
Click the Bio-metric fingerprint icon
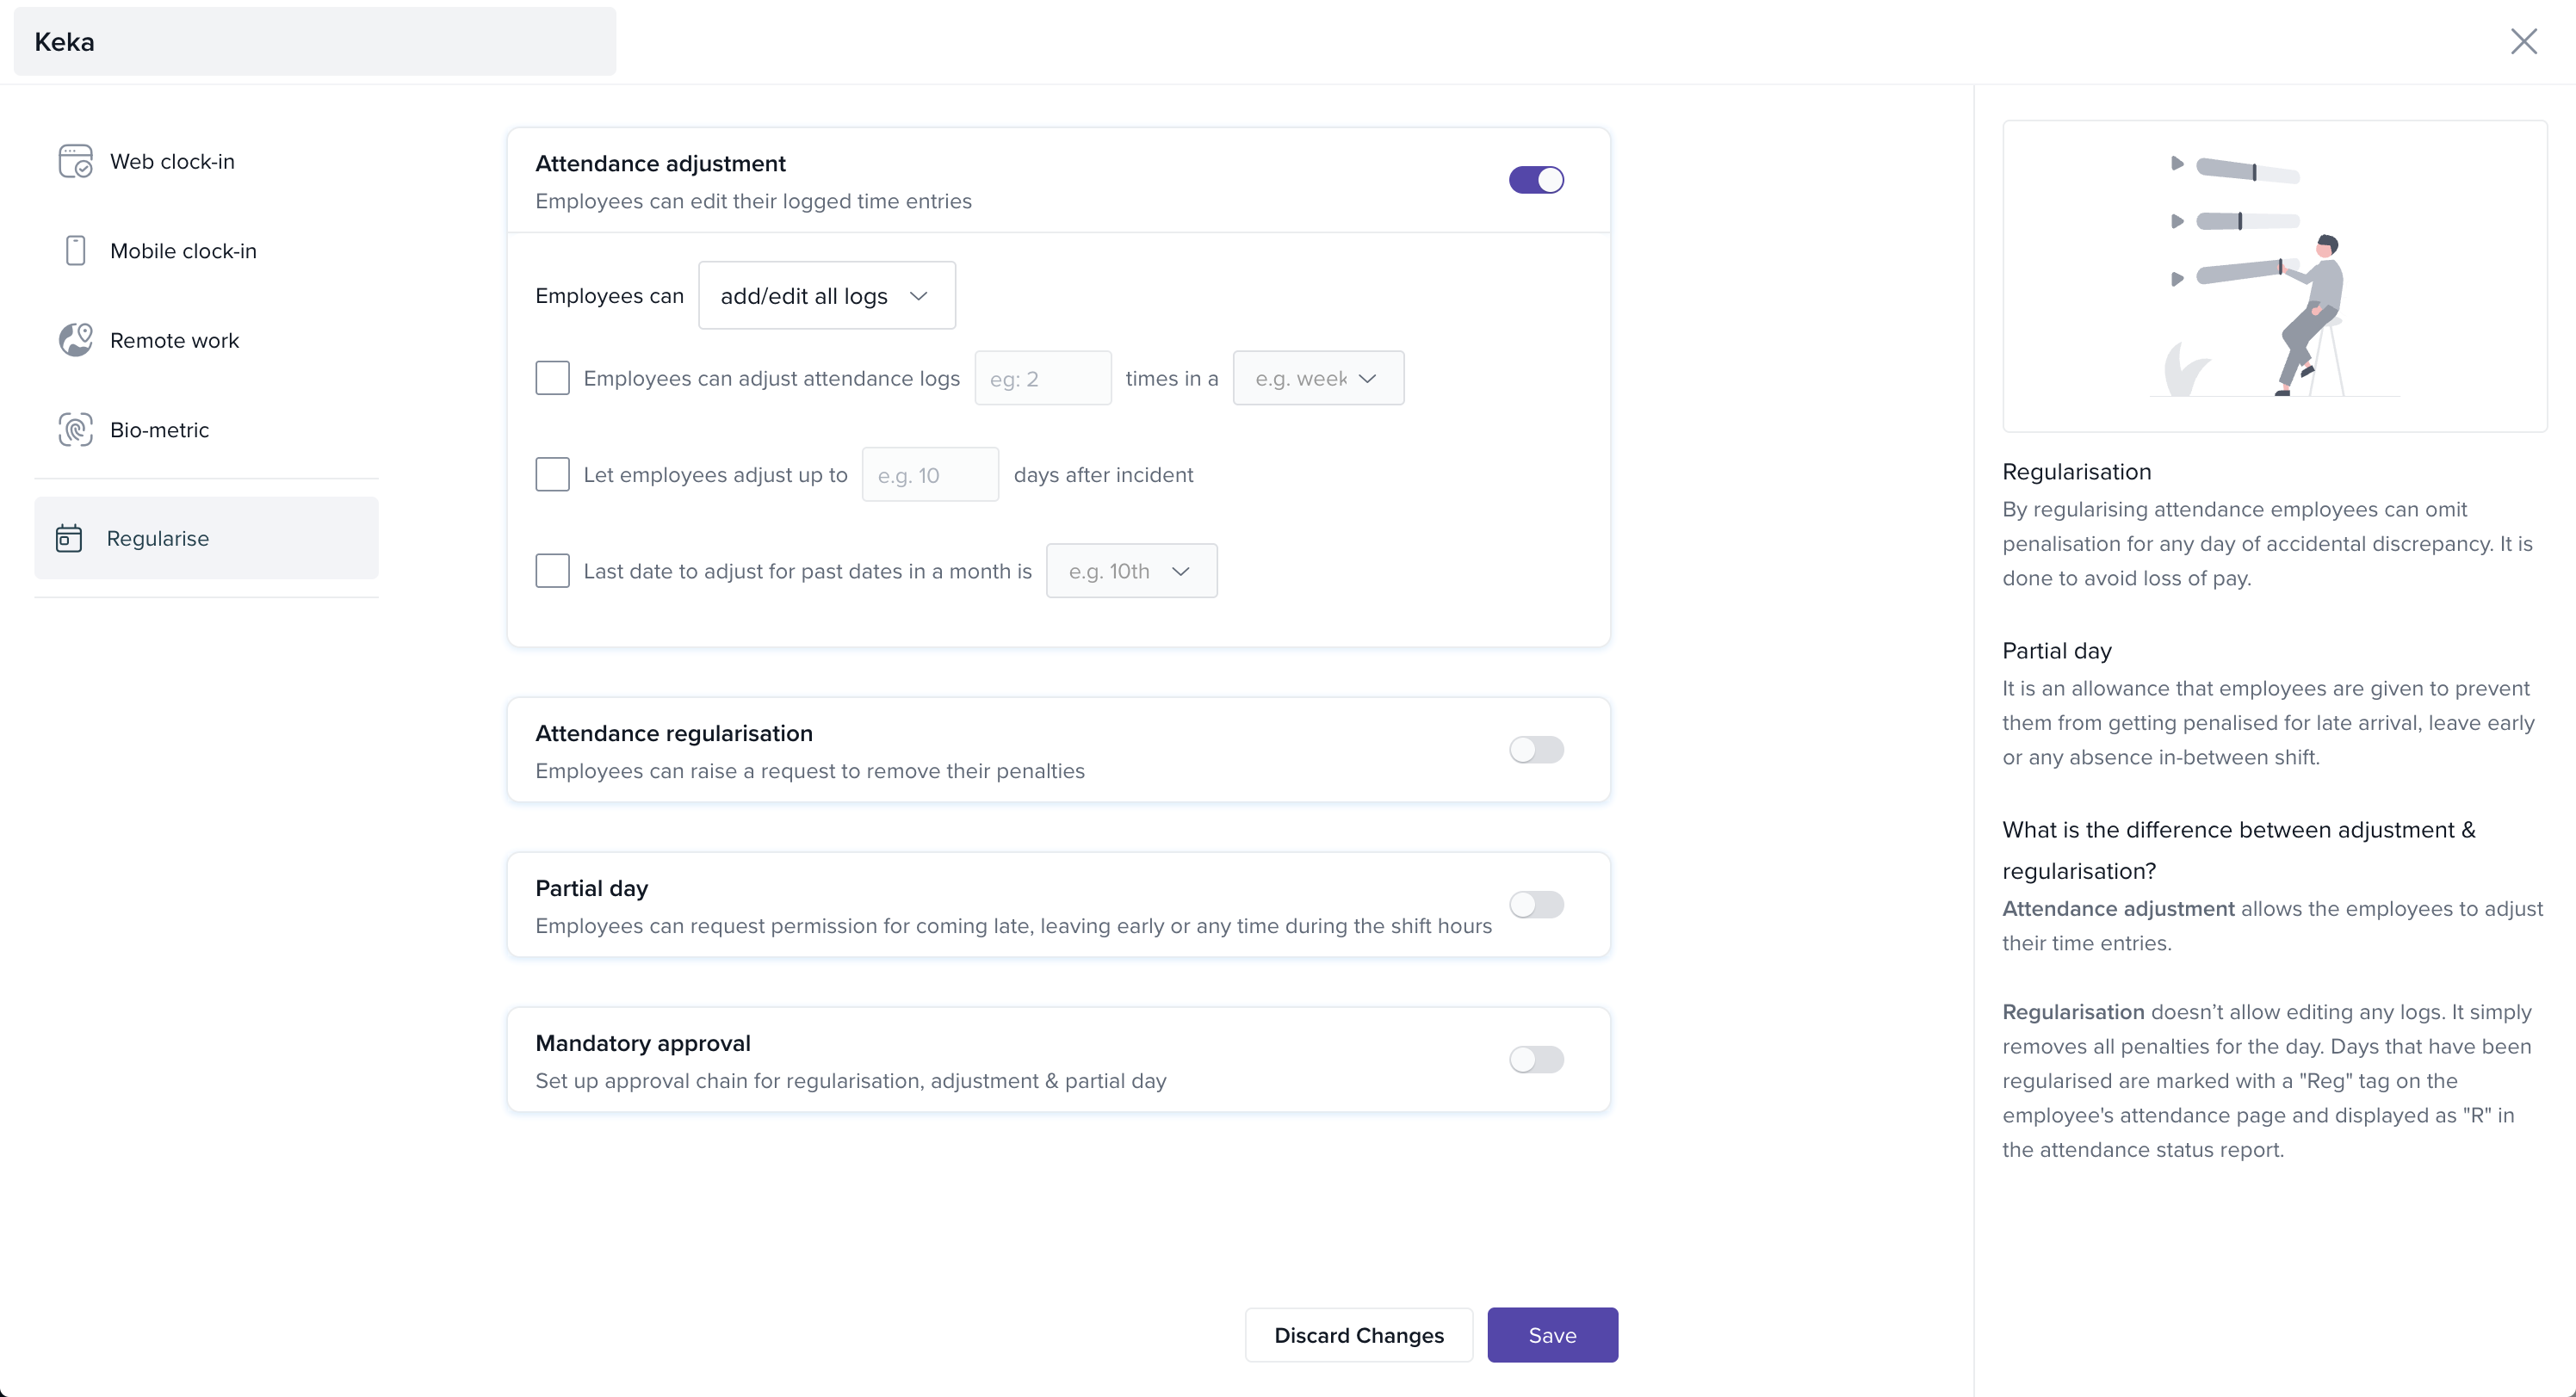[x=75, y=430]
